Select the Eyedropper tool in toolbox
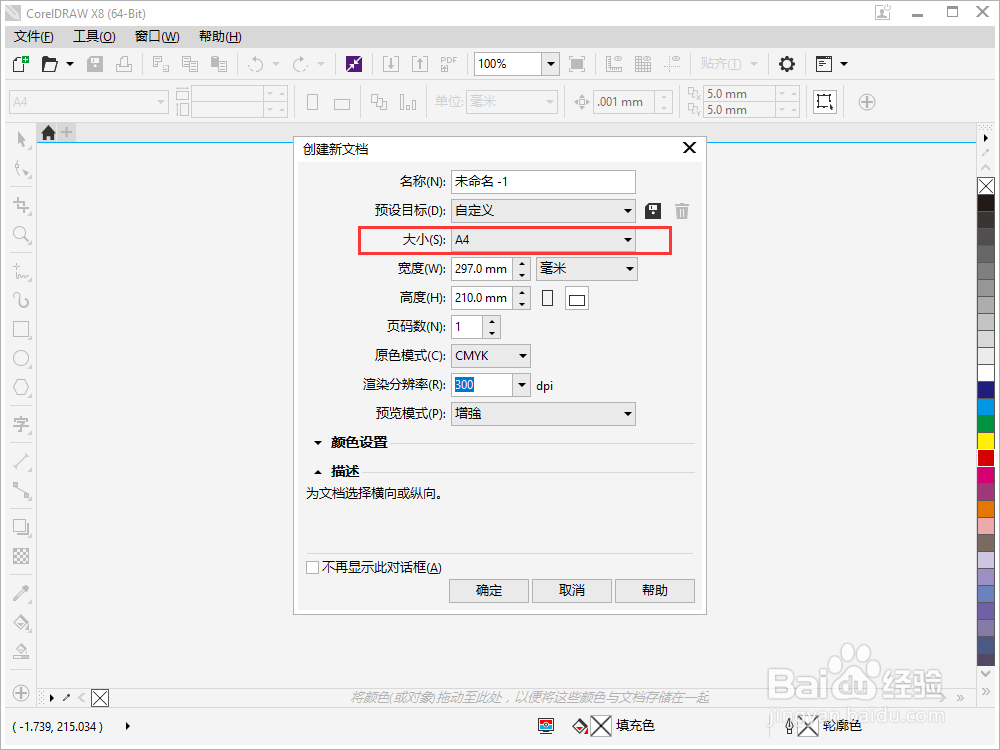The height and width of the screenshot is (750, 1000). pyautogui.click(x=22, y=593)
